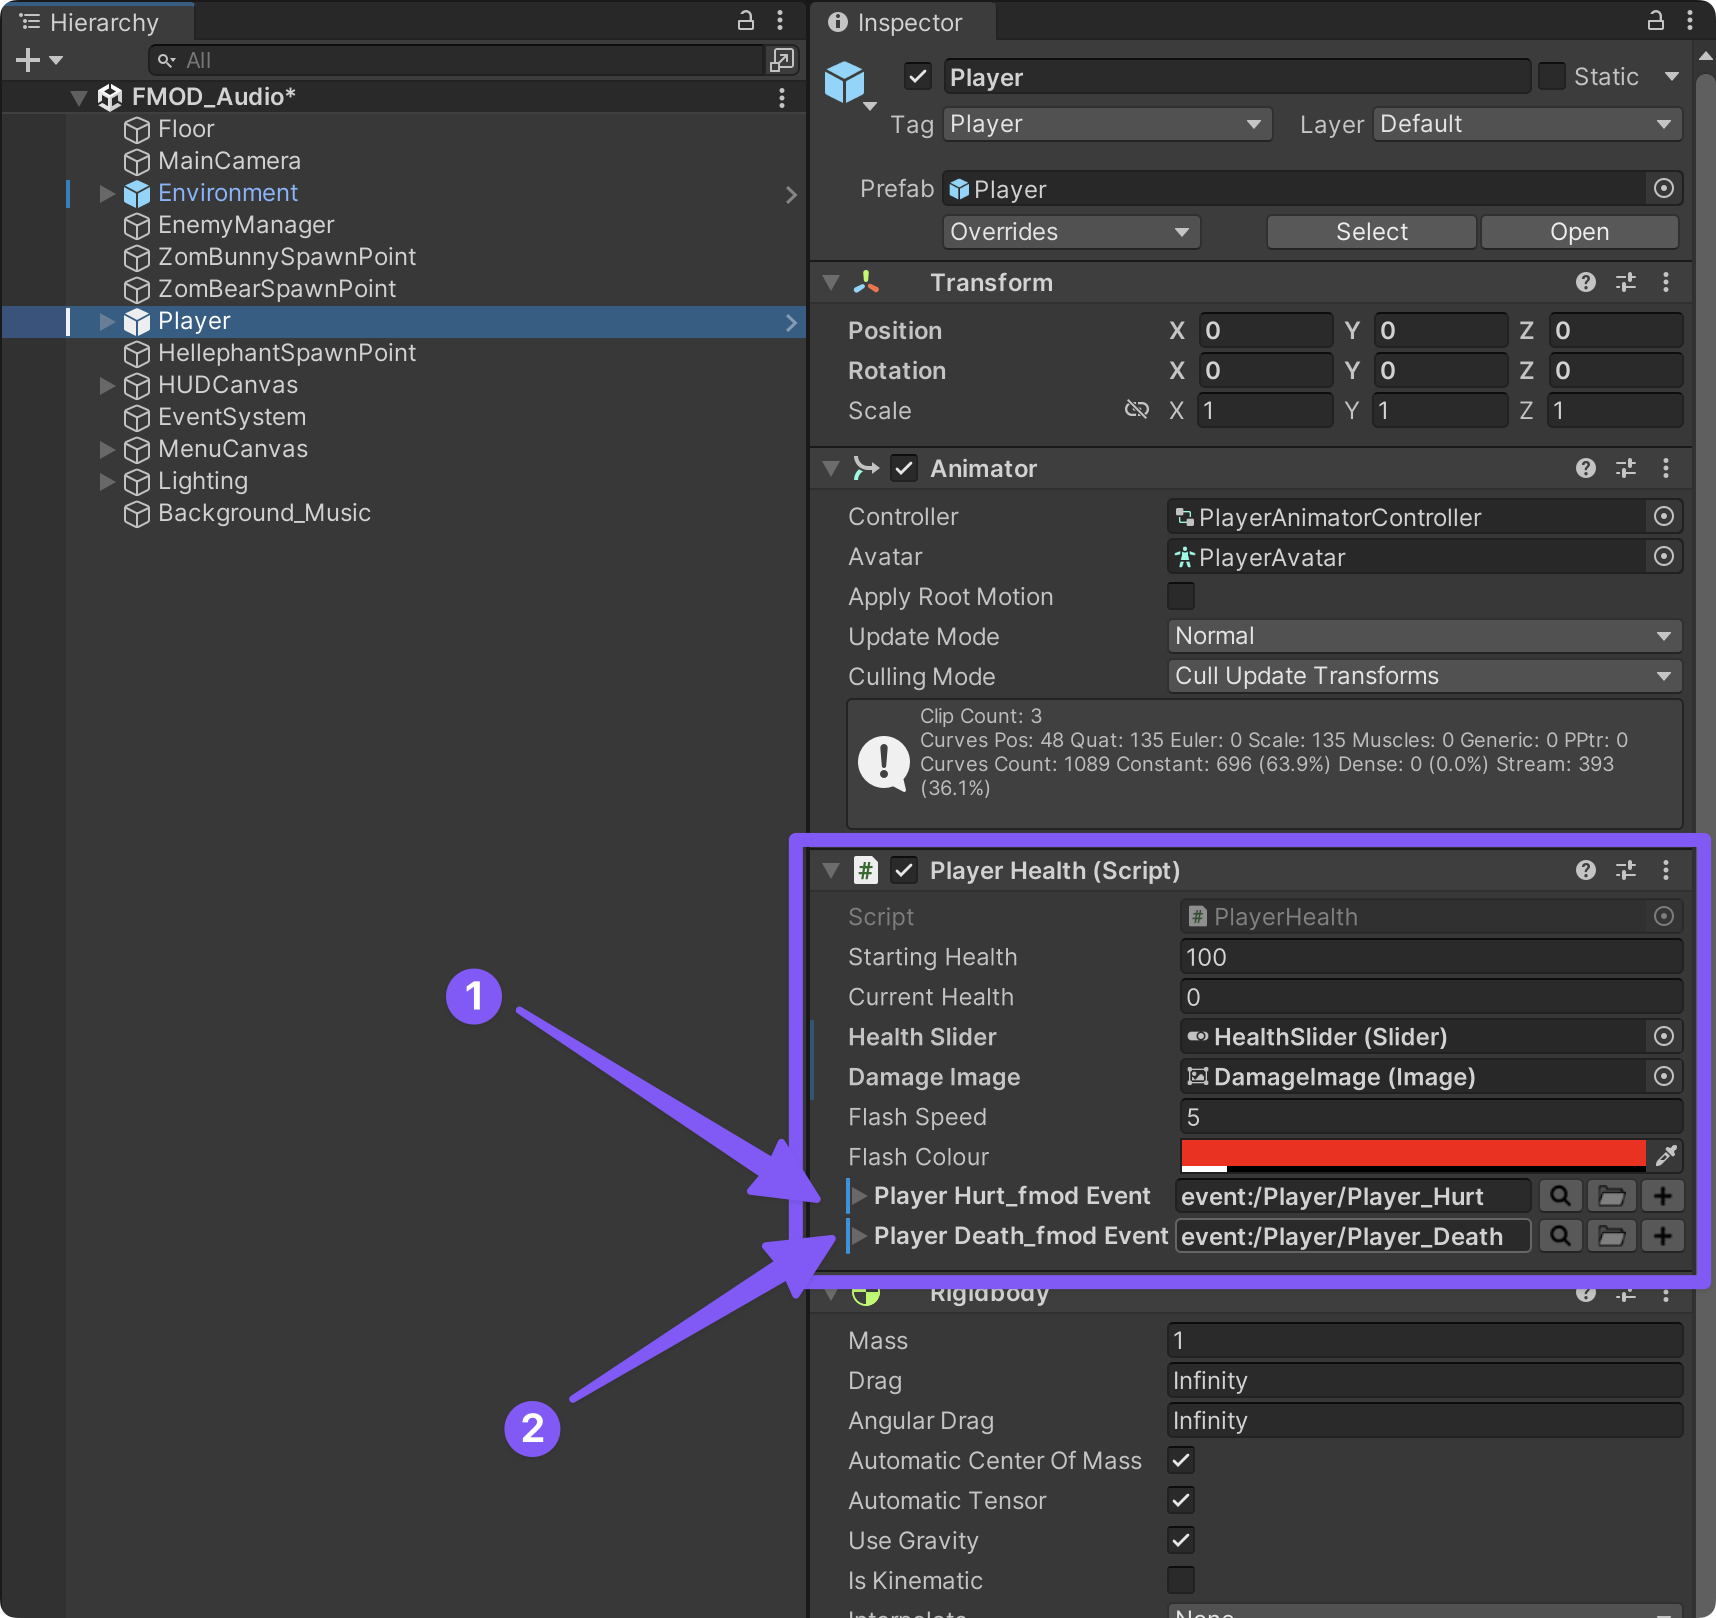Open Transform component help icon
The width and height of the screenshot is (1716, 1618).
coord(1585,283)
